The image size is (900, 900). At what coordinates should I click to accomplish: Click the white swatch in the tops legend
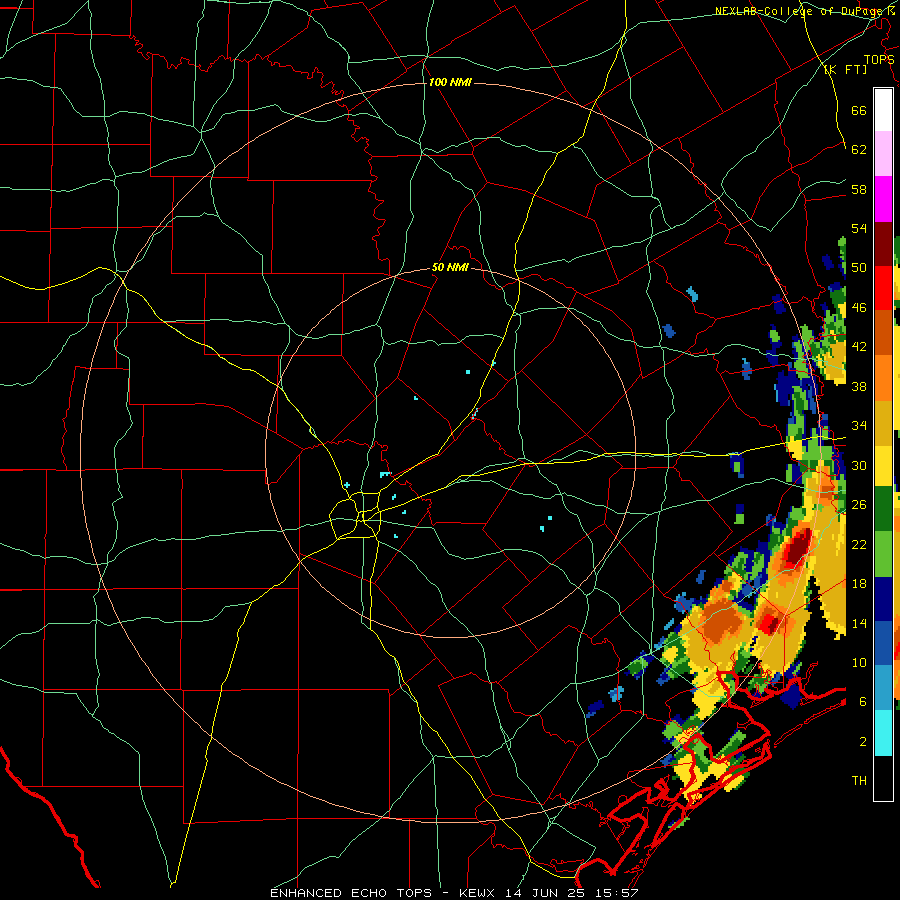[883, 110]
